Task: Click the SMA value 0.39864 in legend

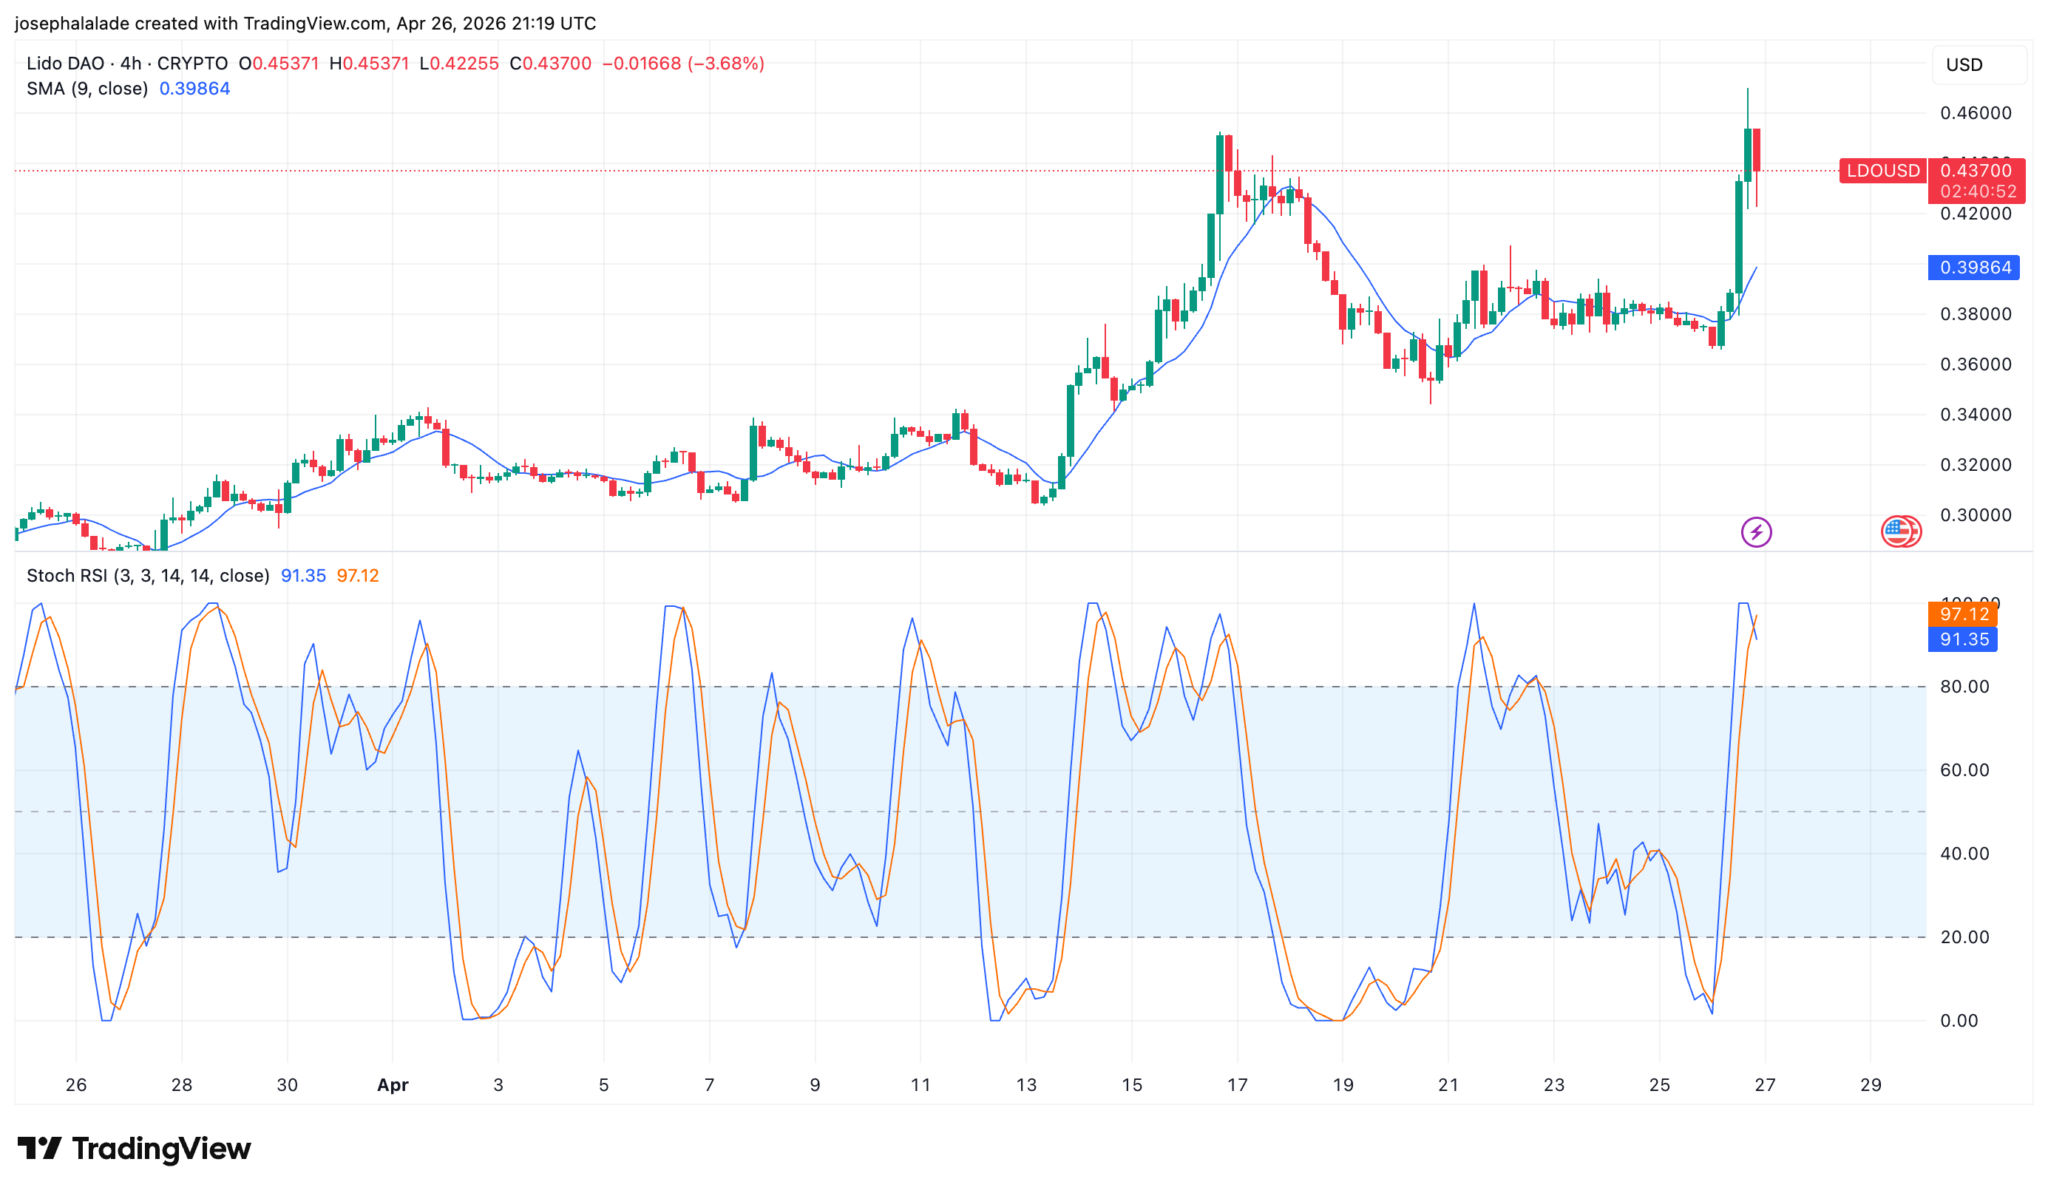Action: click(x=195, y=89)
